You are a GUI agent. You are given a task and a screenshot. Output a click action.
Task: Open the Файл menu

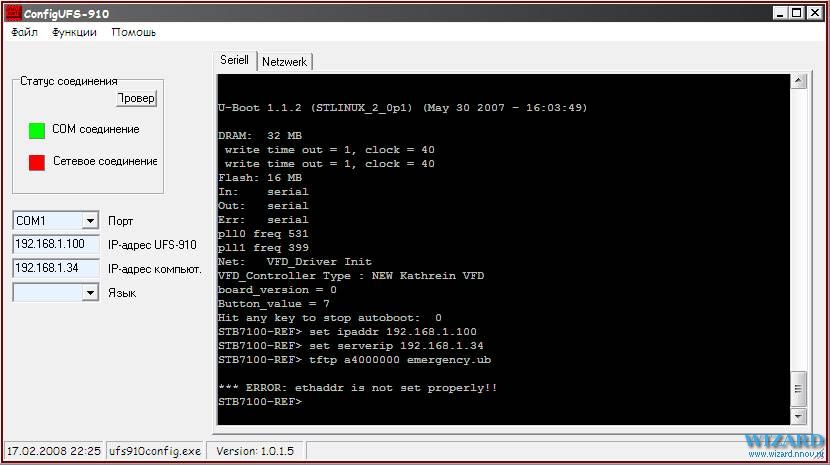24,32
